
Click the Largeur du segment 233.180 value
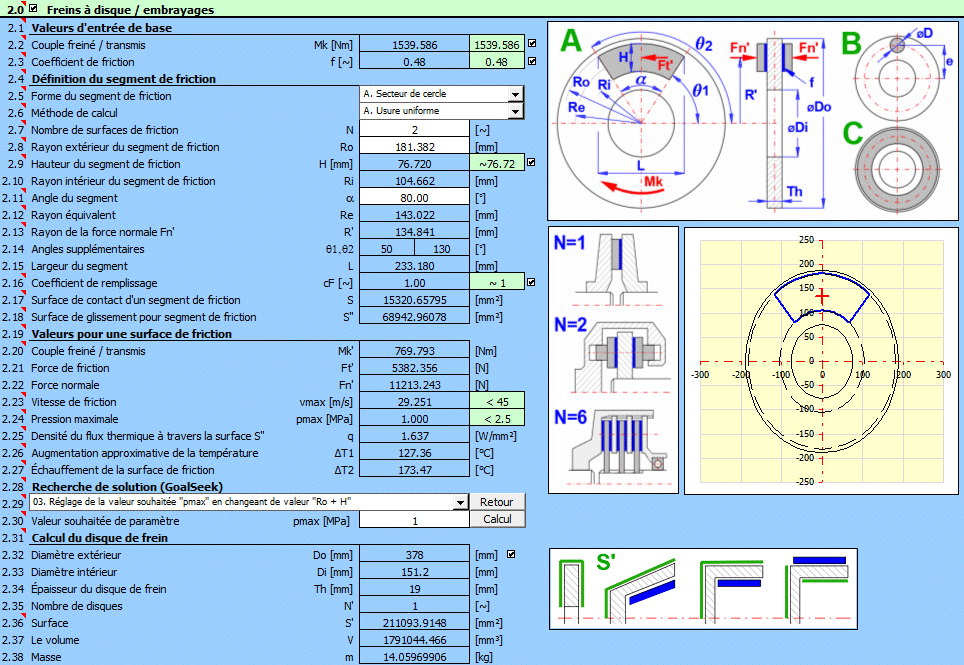(x=414, y=266)
